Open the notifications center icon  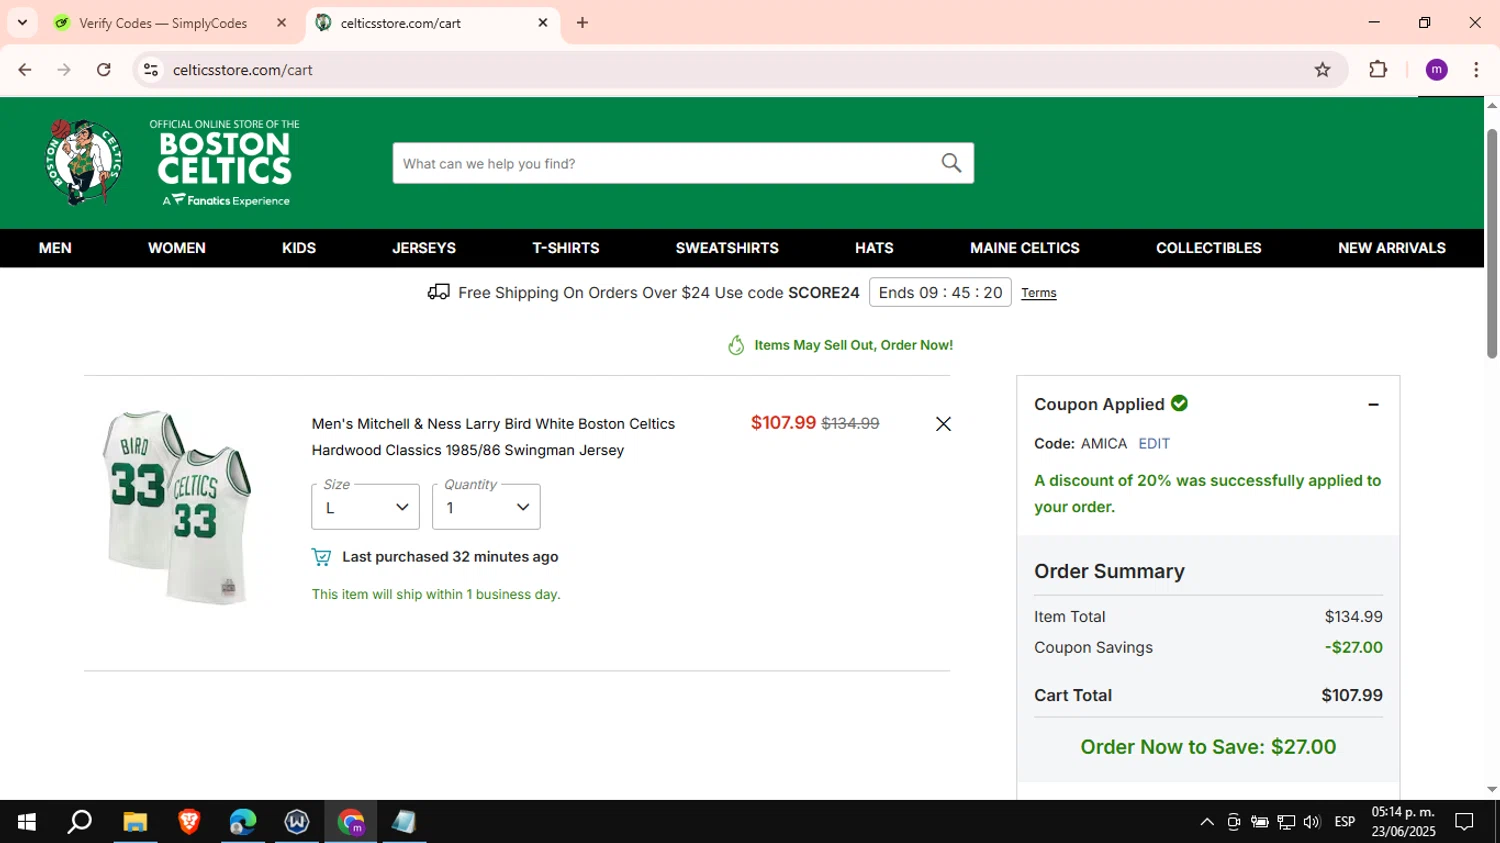[x=1464, y=822]
